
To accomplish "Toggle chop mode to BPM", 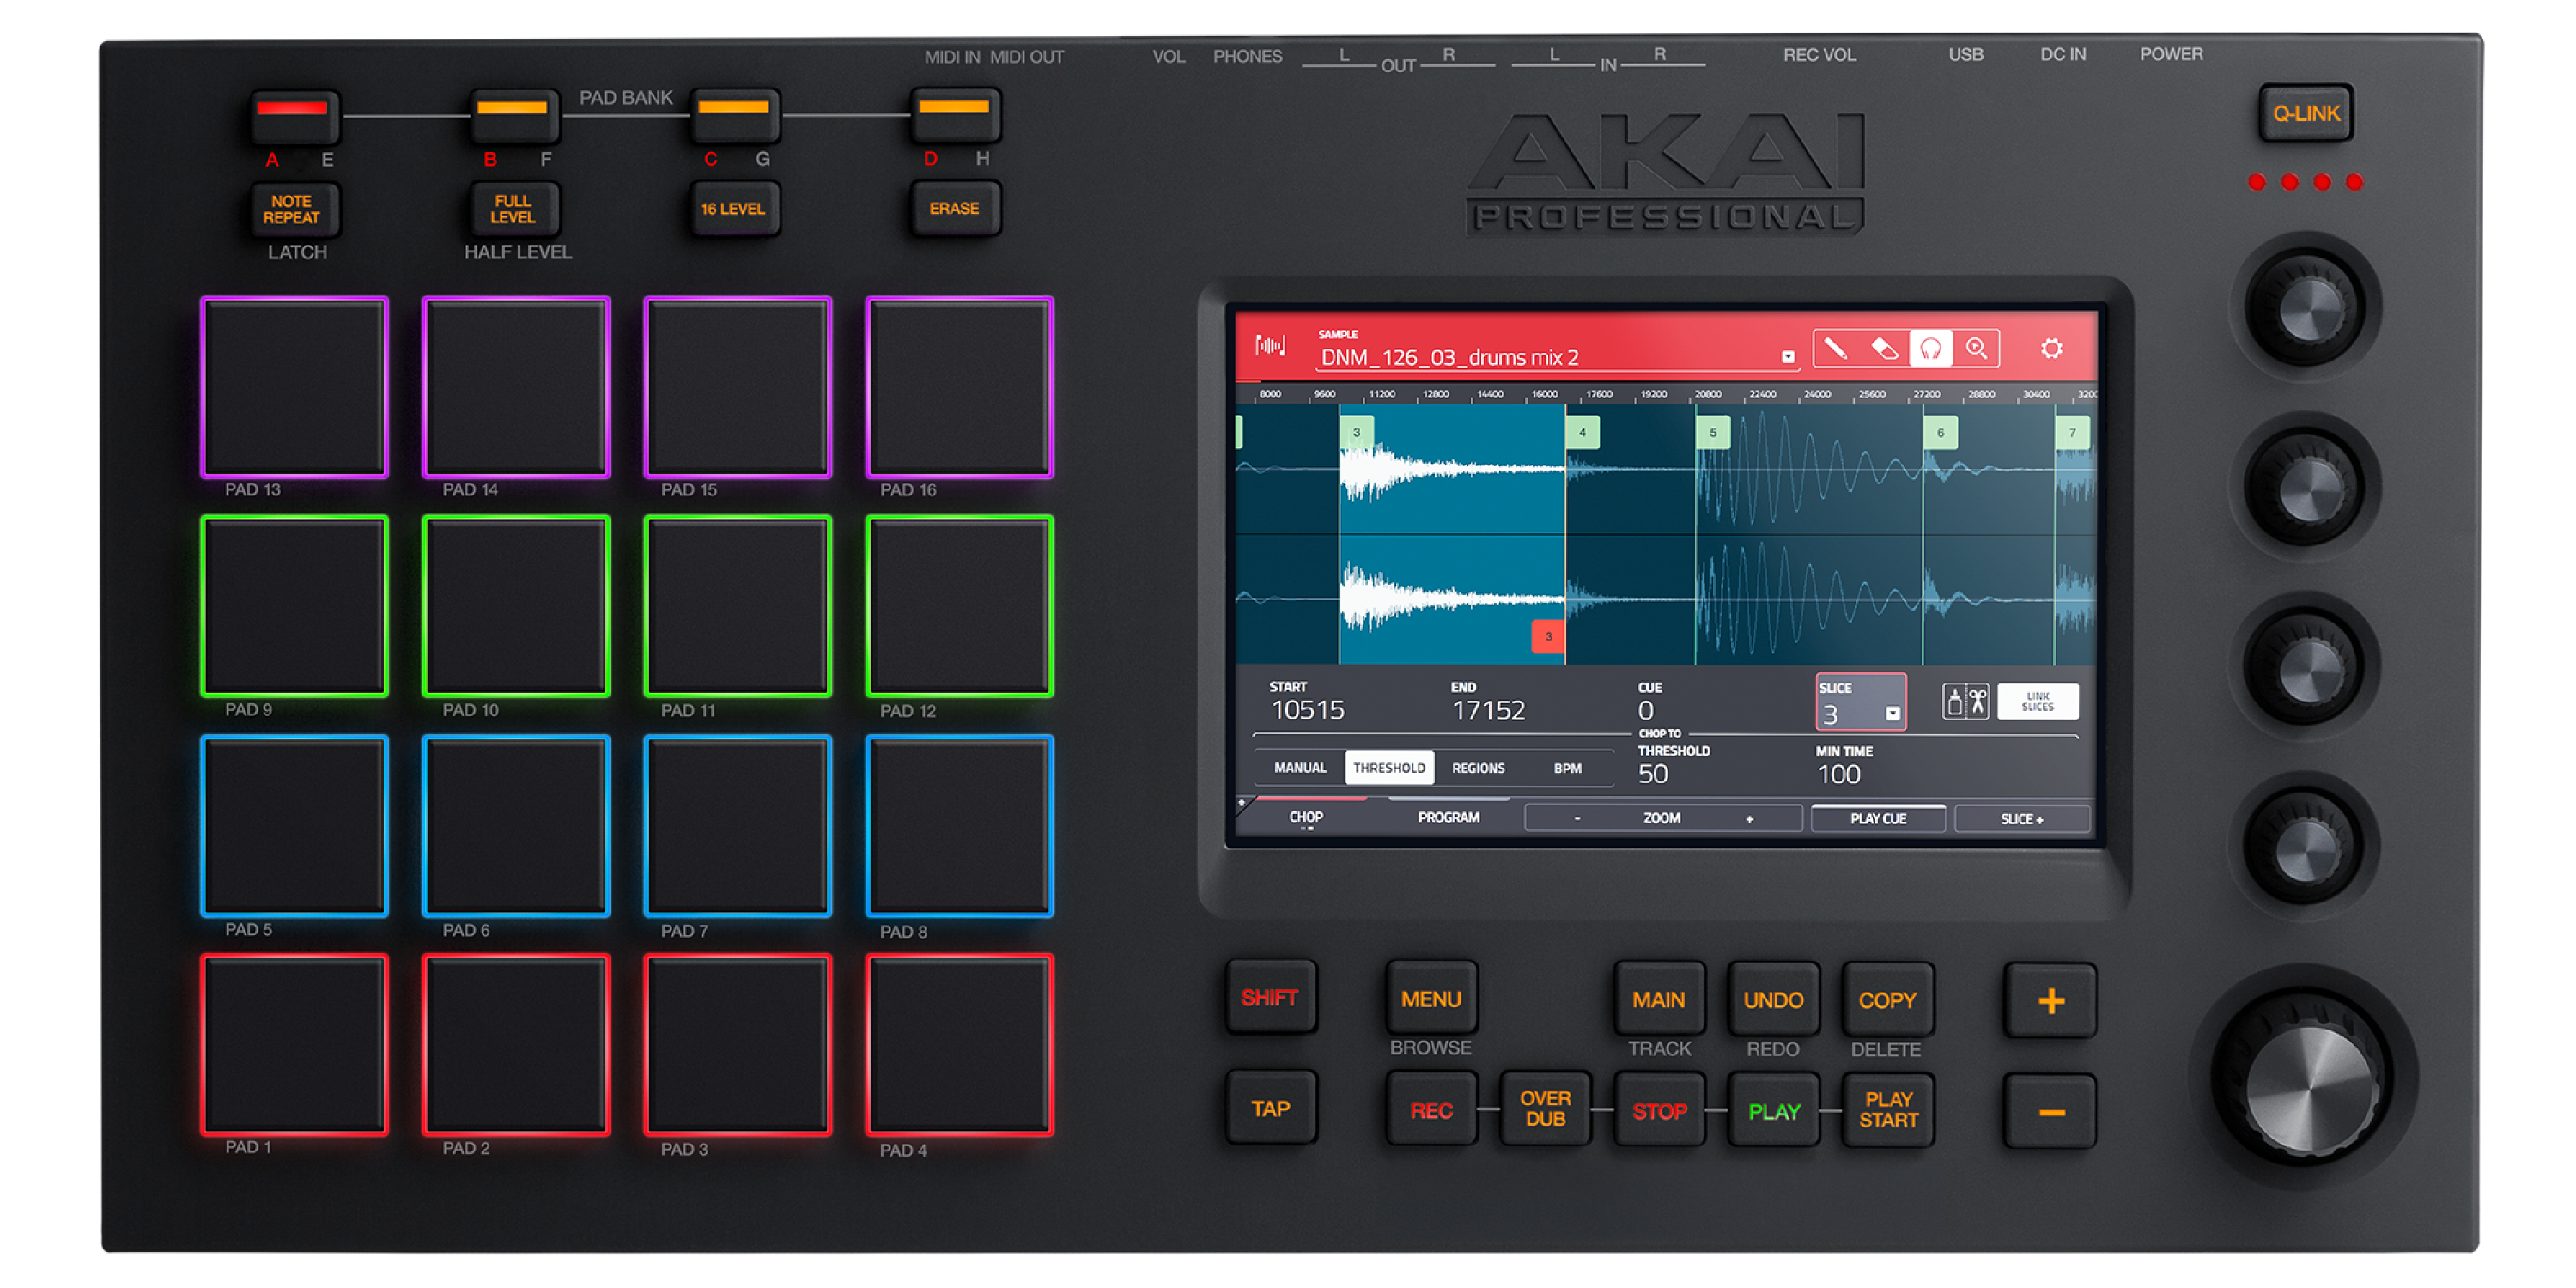I will point(1569,768).
